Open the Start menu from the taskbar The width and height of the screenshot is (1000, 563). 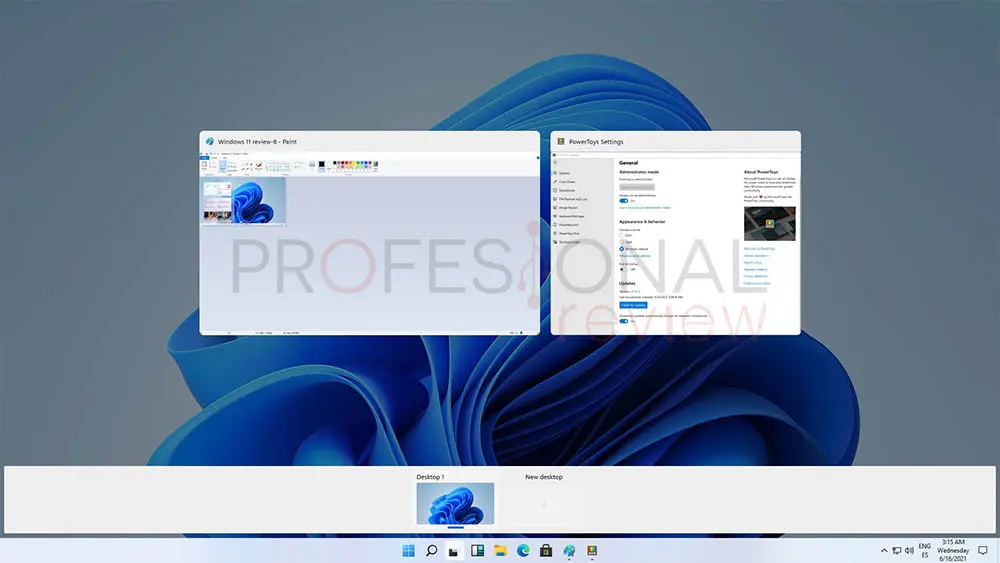(409, 550)
